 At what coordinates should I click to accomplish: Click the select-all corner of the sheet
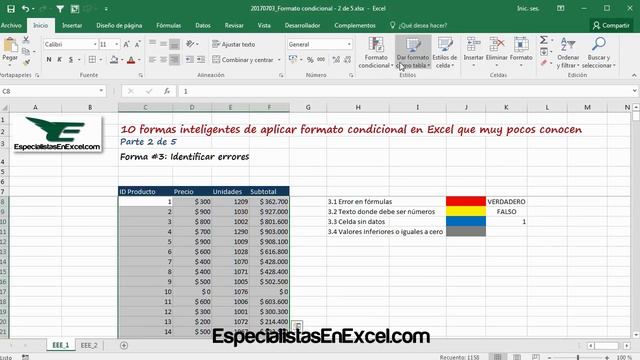[4, 107]
